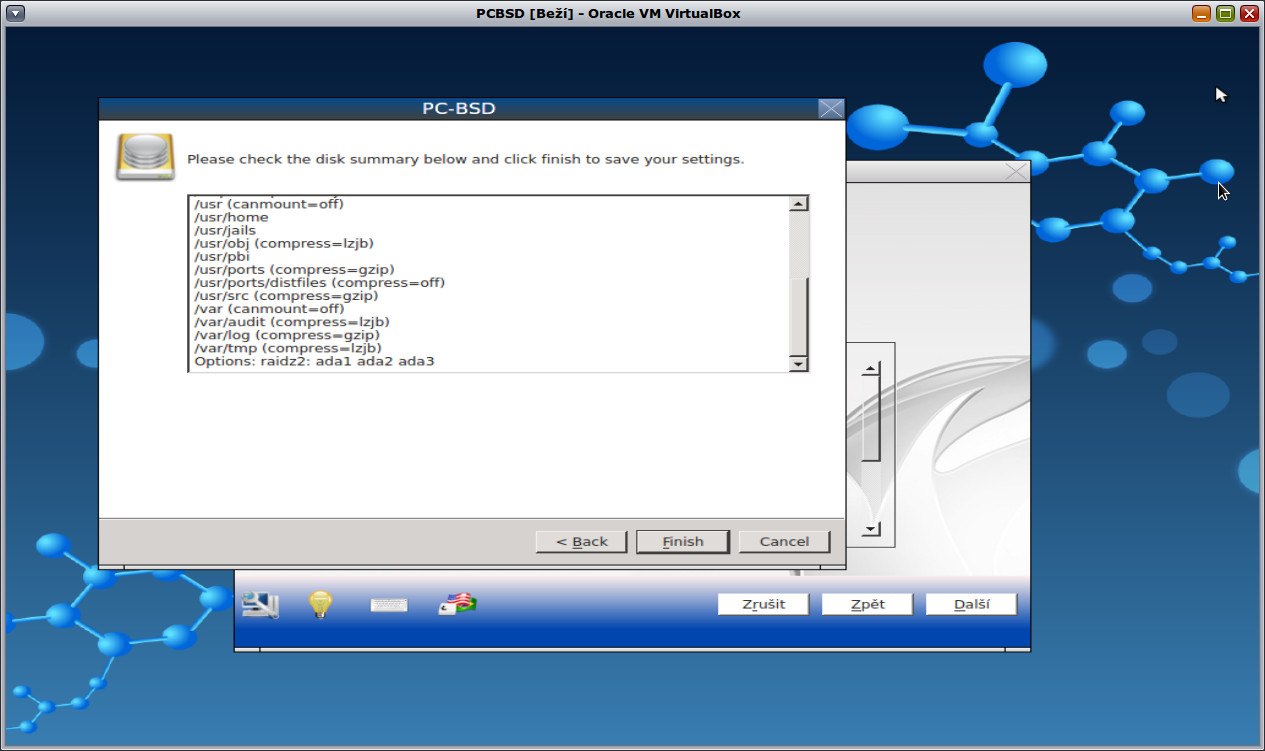The image size is (1265, 751).
Task: Click the lightbulb help icon
Action: [x=320, y=603]
